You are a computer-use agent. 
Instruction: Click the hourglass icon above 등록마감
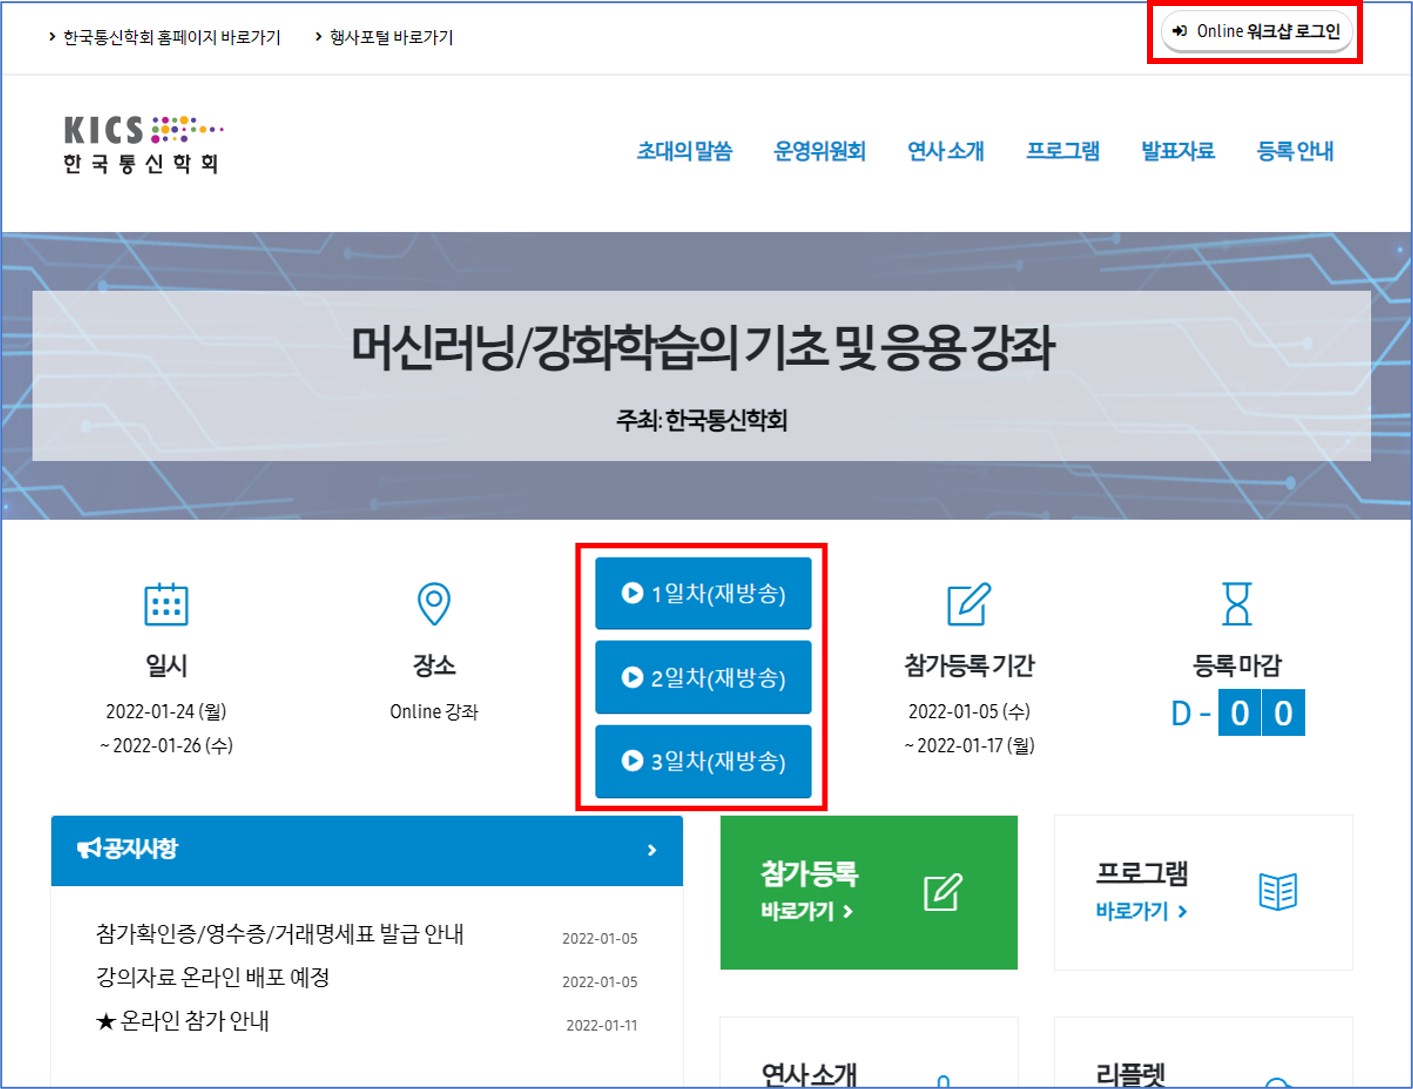[1237, 604]
